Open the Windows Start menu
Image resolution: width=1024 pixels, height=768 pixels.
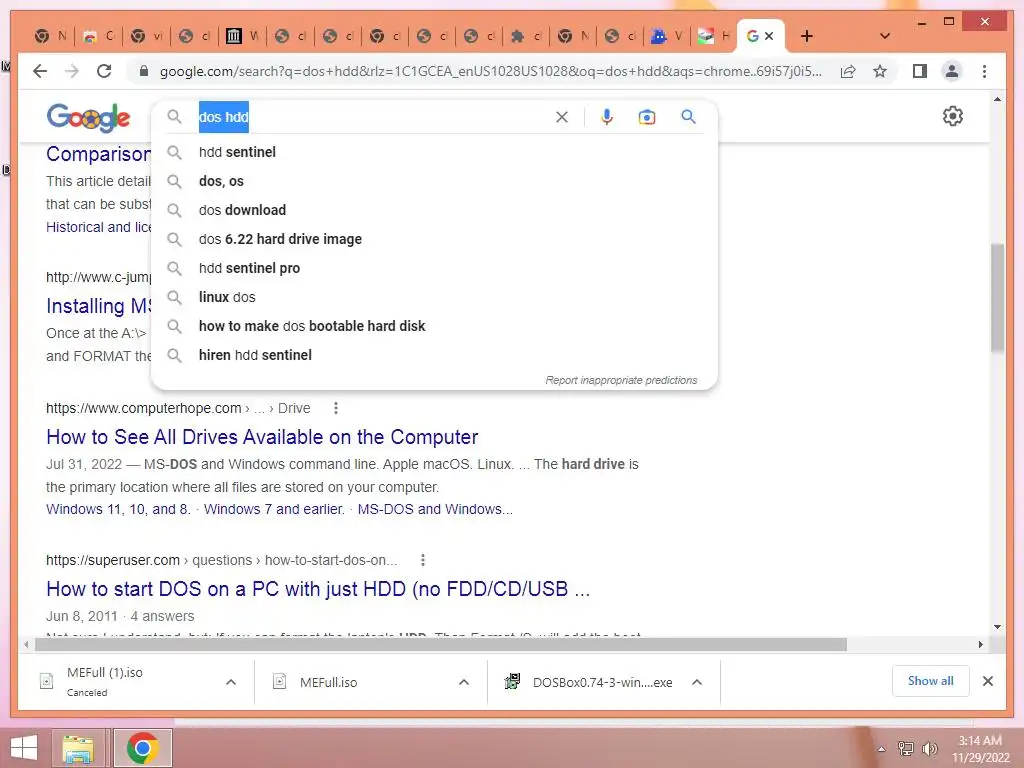coord(24,748)
